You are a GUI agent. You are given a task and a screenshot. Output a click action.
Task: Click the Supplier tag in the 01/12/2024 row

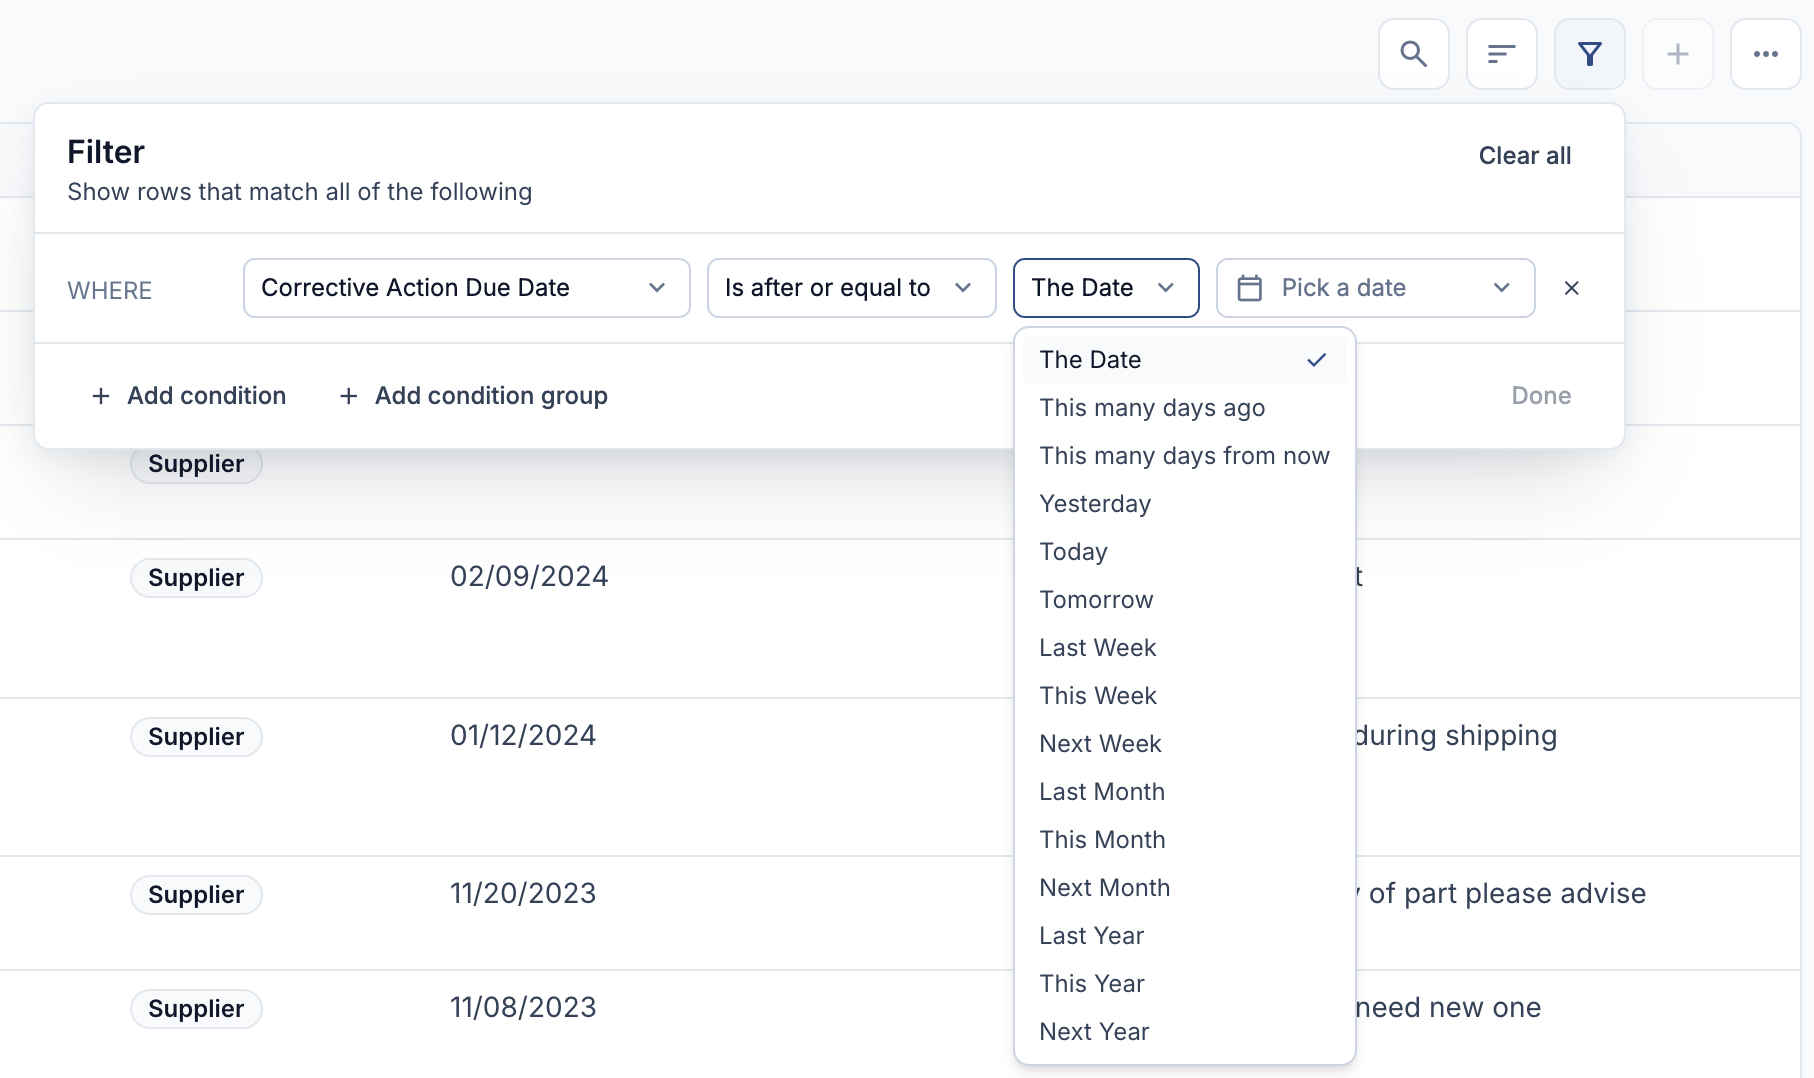pos(196,737)
